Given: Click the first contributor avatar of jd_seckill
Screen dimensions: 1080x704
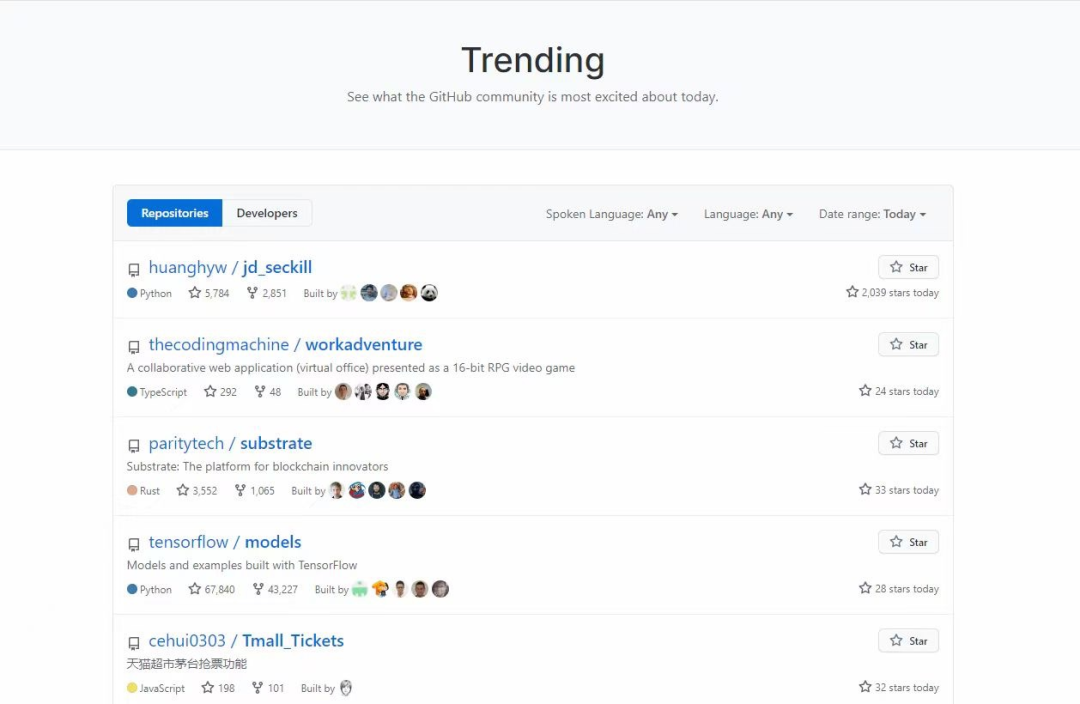Looking at the screenshot, I should 348,293.
